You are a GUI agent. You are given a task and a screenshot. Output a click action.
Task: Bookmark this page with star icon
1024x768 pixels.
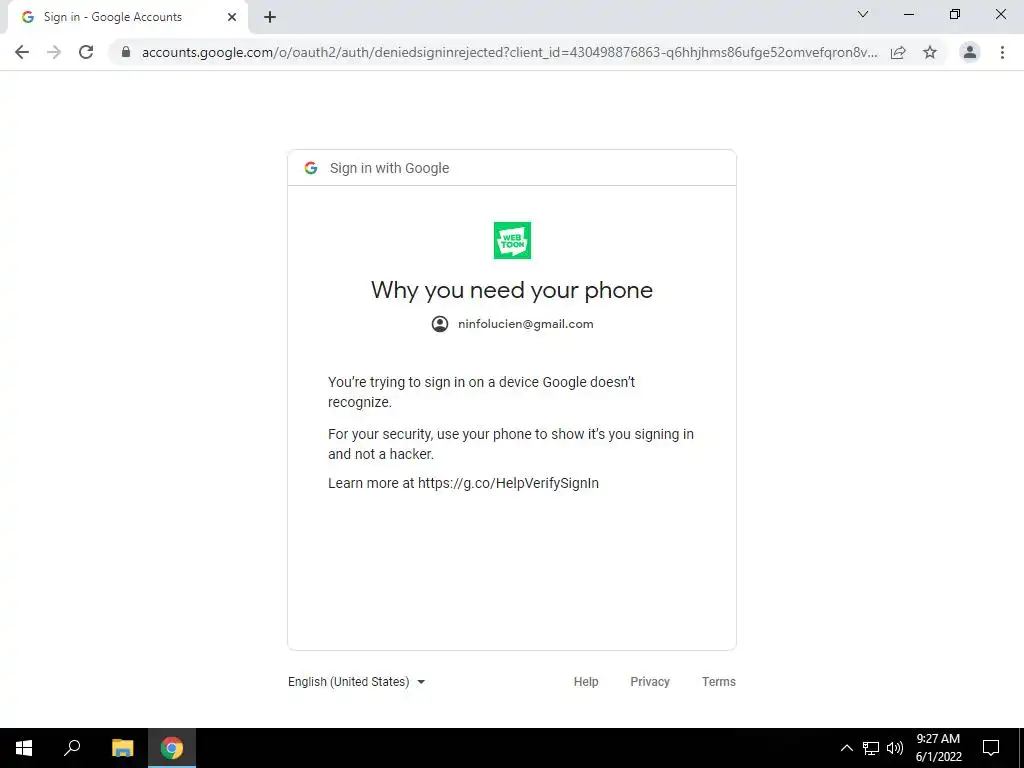(930, 52)
